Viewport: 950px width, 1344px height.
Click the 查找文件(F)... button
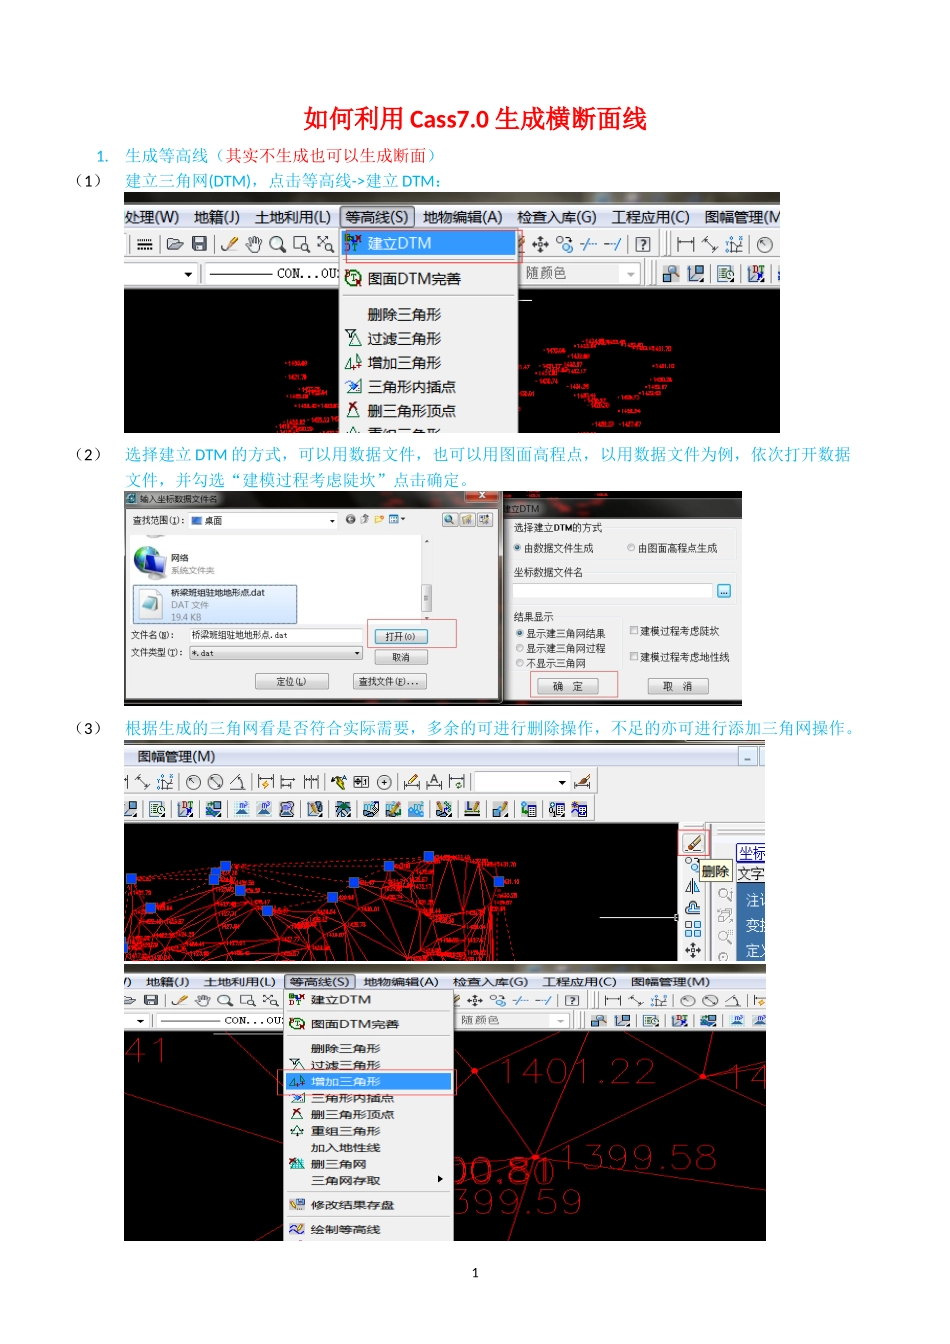391,681
